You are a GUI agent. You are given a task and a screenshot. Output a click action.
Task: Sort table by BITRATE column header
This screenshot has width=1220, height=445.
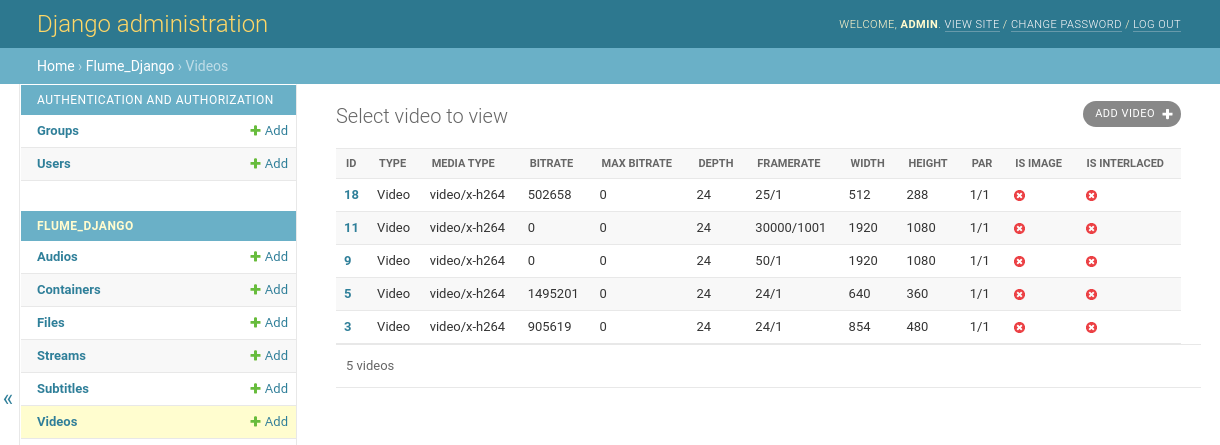551,163
